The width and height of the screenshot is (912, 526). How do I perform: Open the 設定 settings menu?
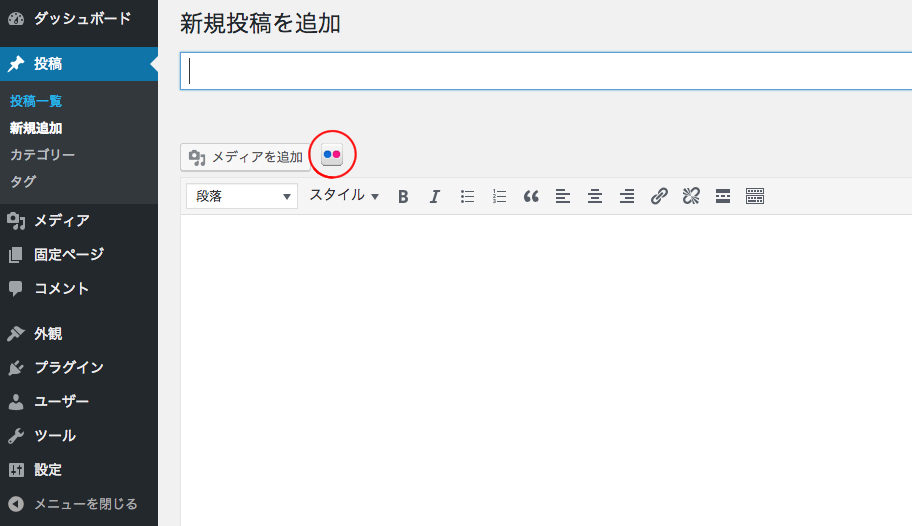[79, 470]
